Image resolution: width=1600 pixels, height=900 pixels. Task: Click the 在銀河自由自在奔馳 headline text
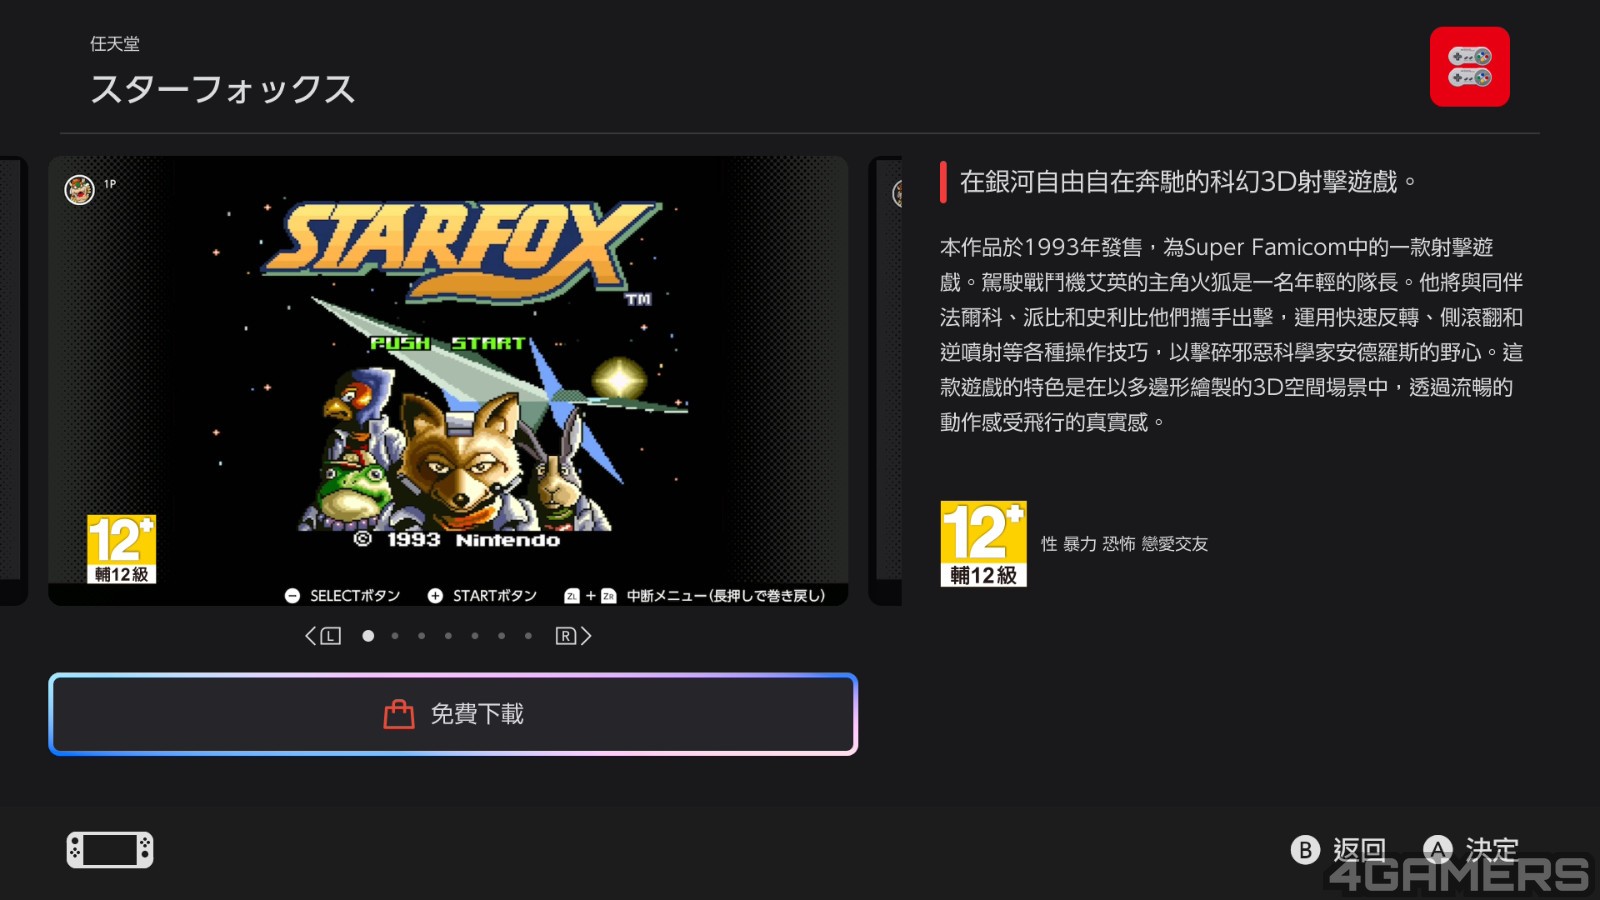coord(1188,182)
